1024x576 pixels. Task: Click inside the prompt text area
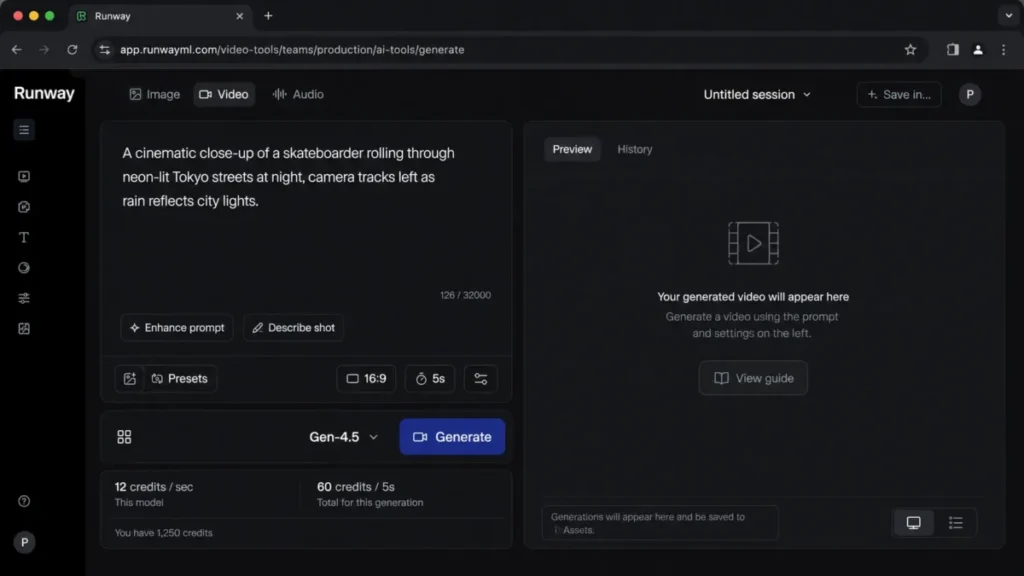pos(306,216)
